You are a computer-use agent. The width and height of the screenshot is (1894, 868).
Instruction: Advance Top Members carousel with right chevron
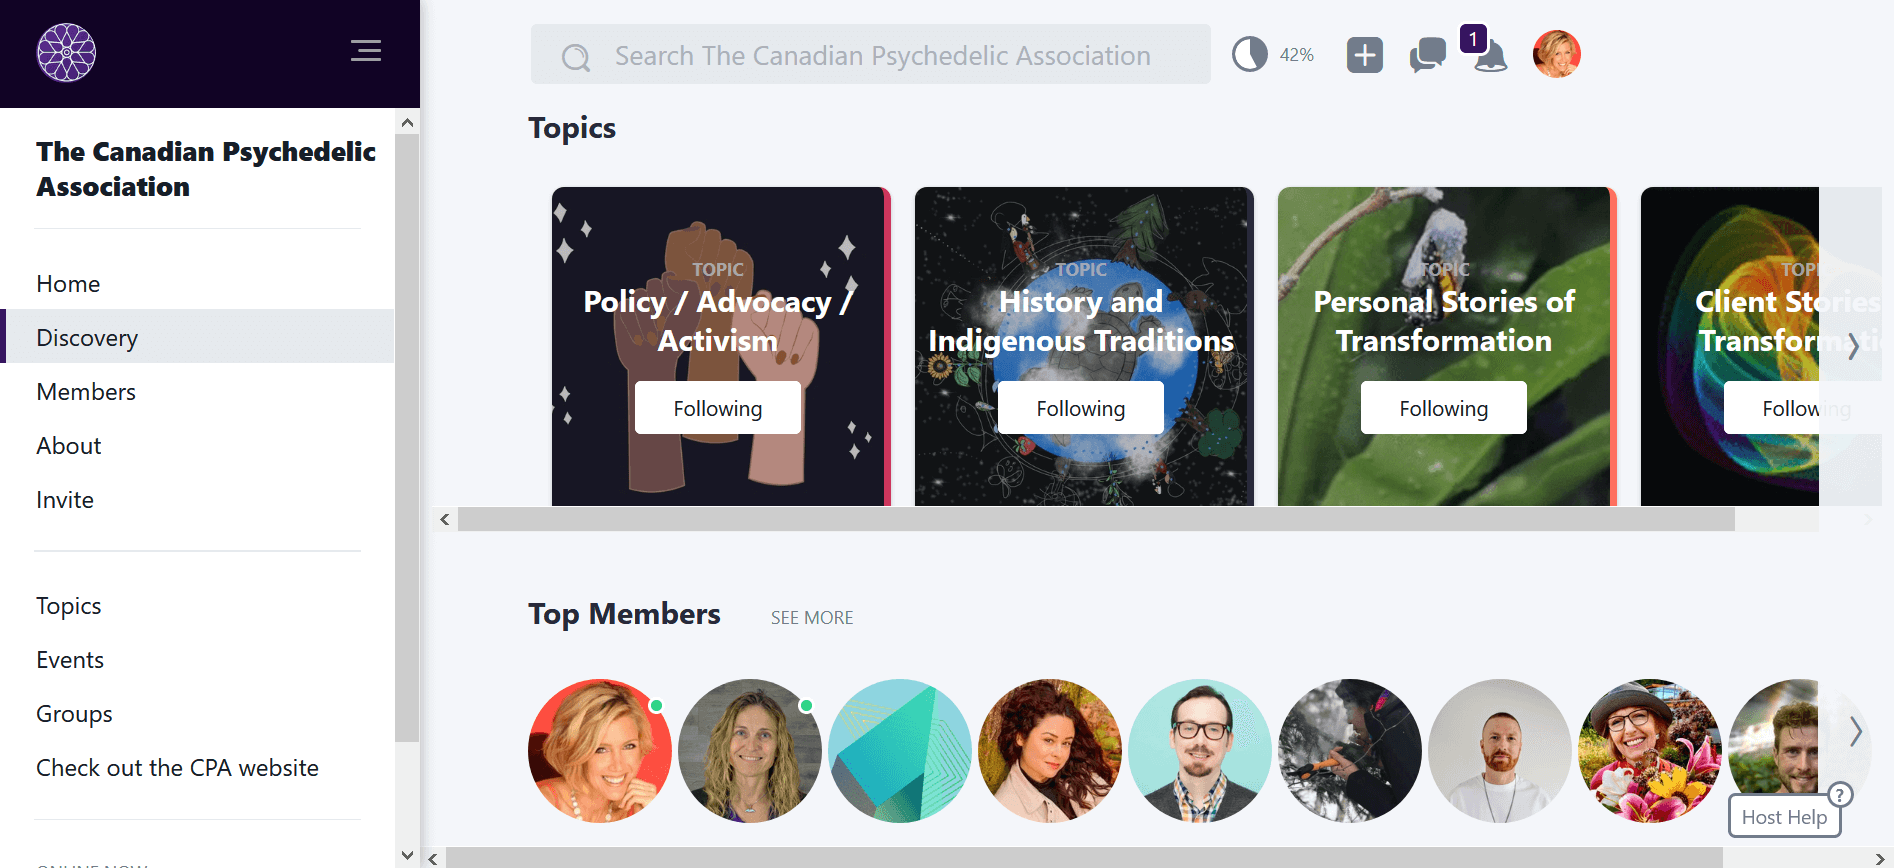(x=1855, y=732)
